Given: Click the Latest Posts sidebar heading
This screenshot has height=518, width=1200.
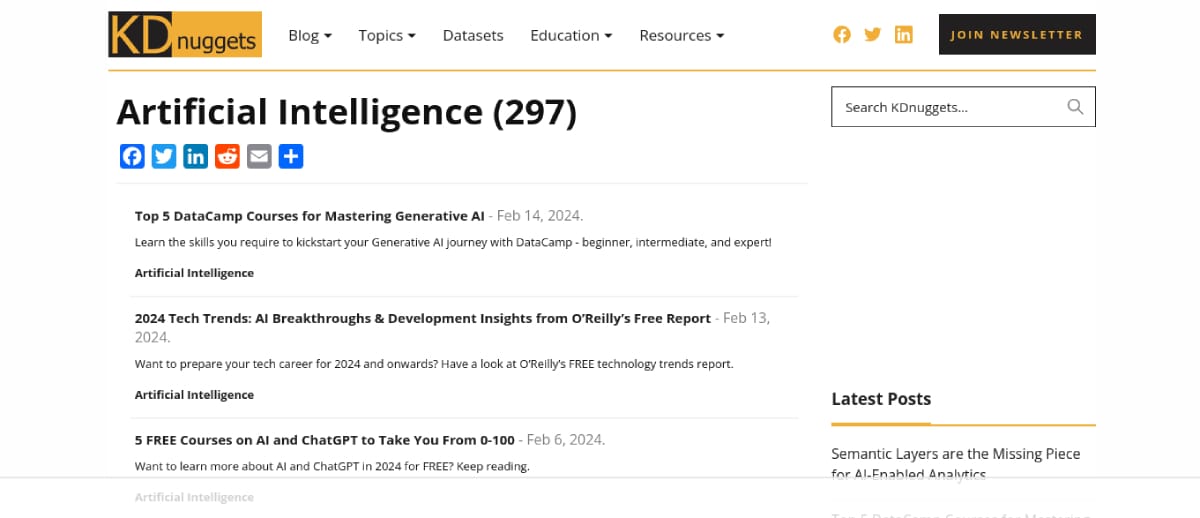Looking at the screenshot, I should point(881,399).
